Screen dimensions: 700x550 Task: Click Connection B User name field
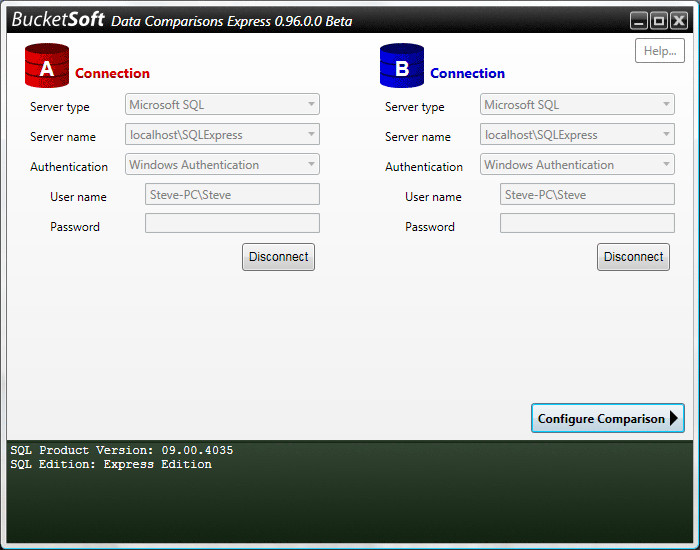(x=587, y=194)
